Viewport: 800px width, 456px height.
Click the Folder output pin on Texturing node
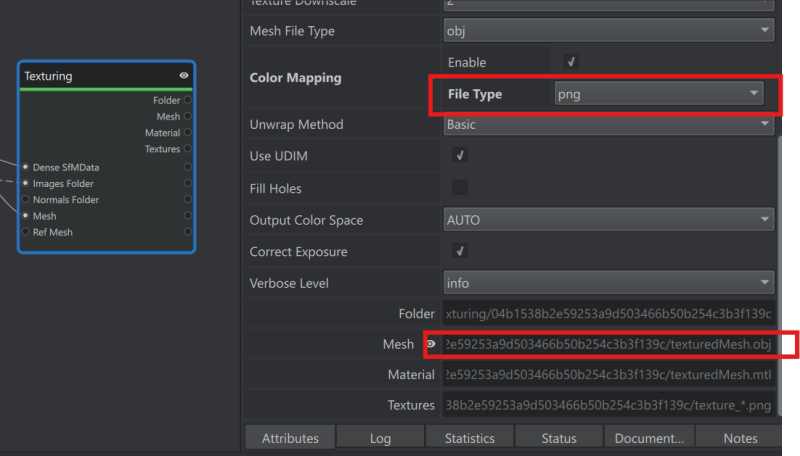tap(188, 100)
